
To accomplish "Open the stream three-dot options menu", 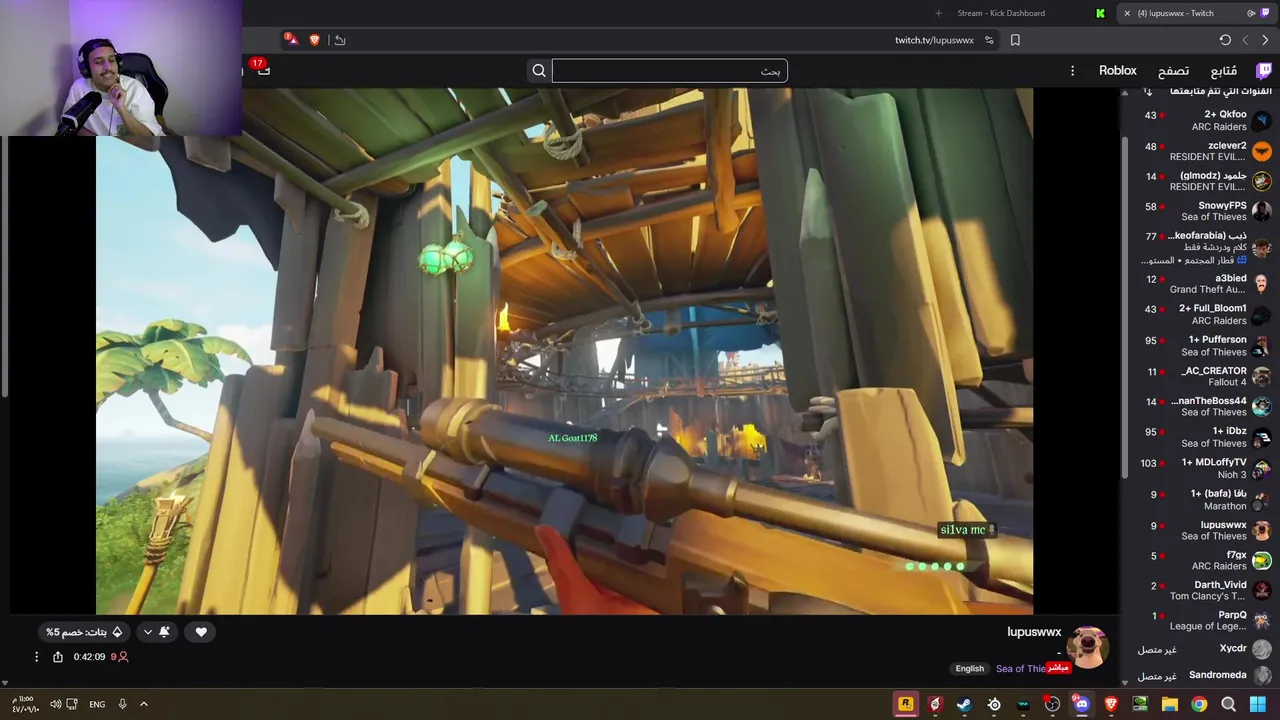I will pyautogui.click(x=36, y=657).
